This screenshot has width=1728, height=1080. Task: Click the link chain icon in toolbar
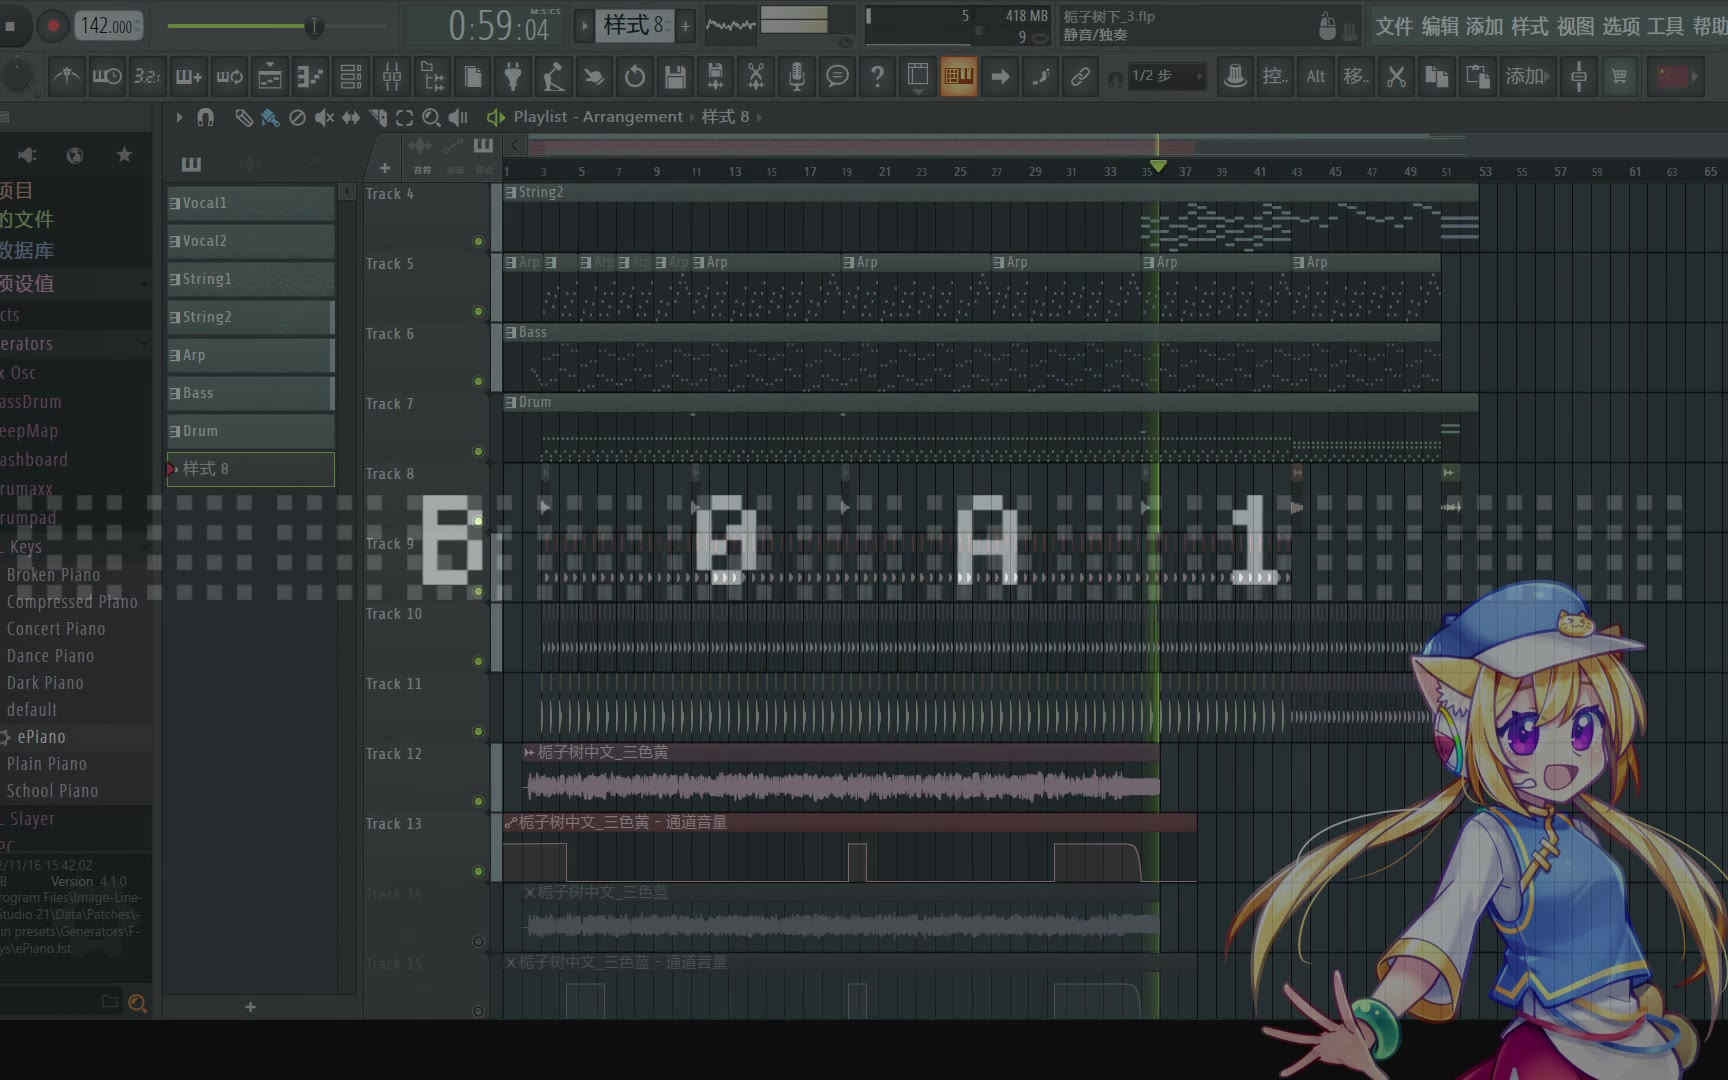[x=1080, y=76]
